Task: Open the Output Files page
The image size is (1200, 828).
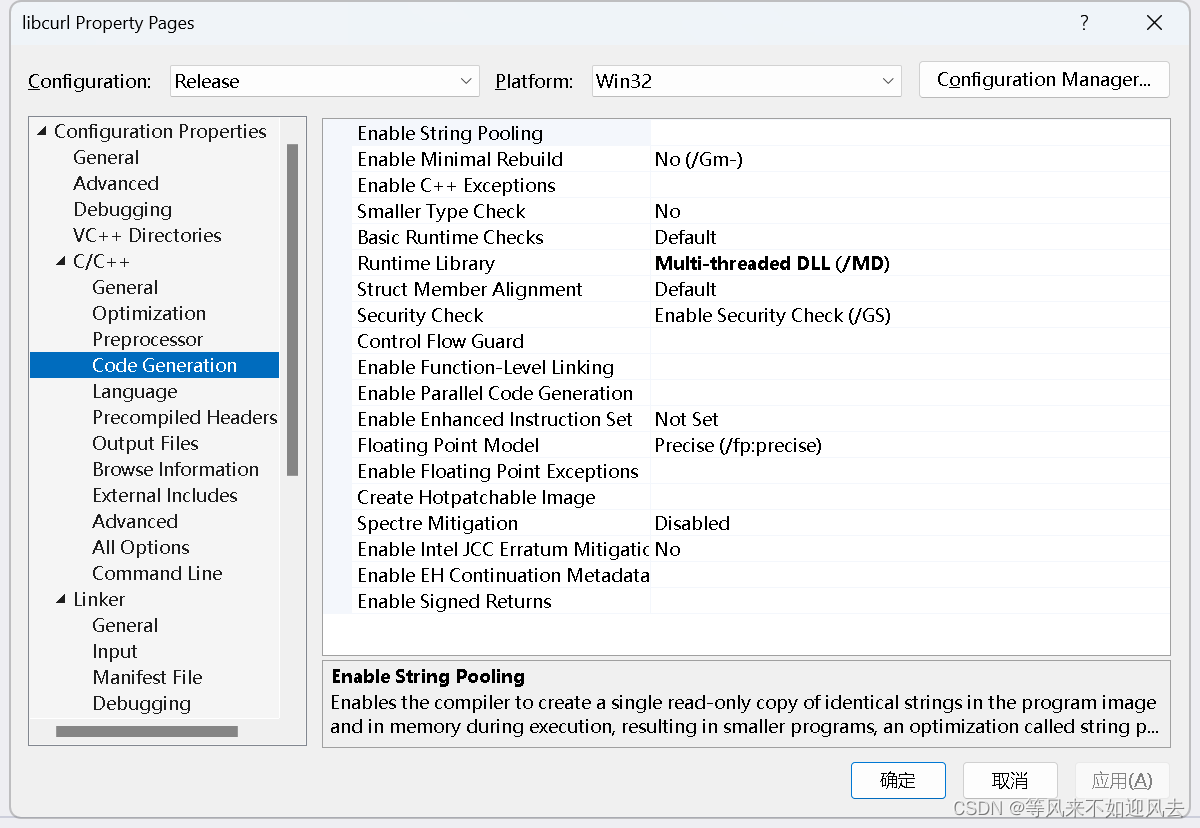Action: (145, 443)
